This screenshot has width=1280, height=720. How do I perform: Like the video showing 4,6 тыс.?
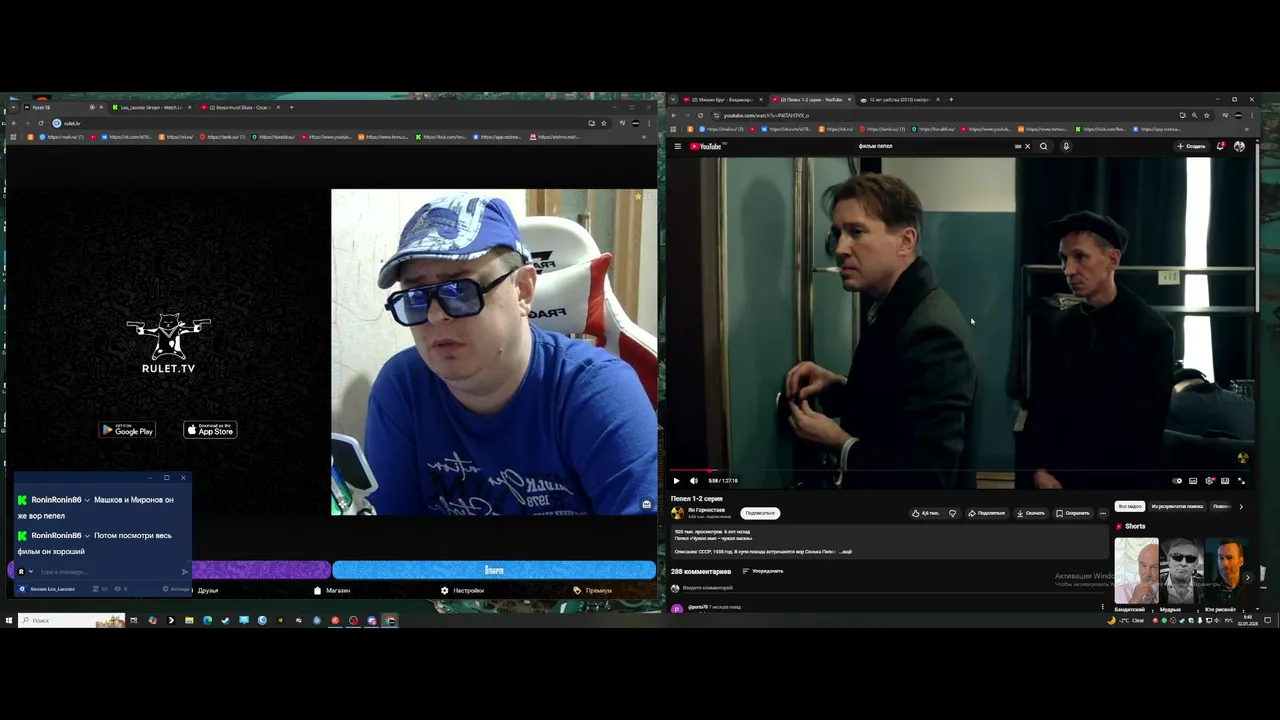(x=926, y=513)
